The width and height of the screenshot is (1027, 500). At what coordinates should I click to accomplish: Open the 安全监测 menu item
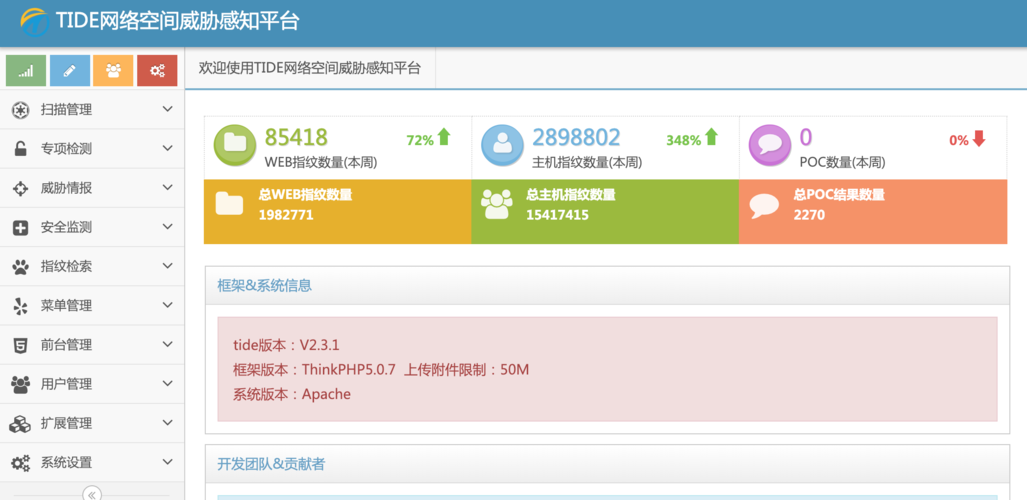coord(92,227)
